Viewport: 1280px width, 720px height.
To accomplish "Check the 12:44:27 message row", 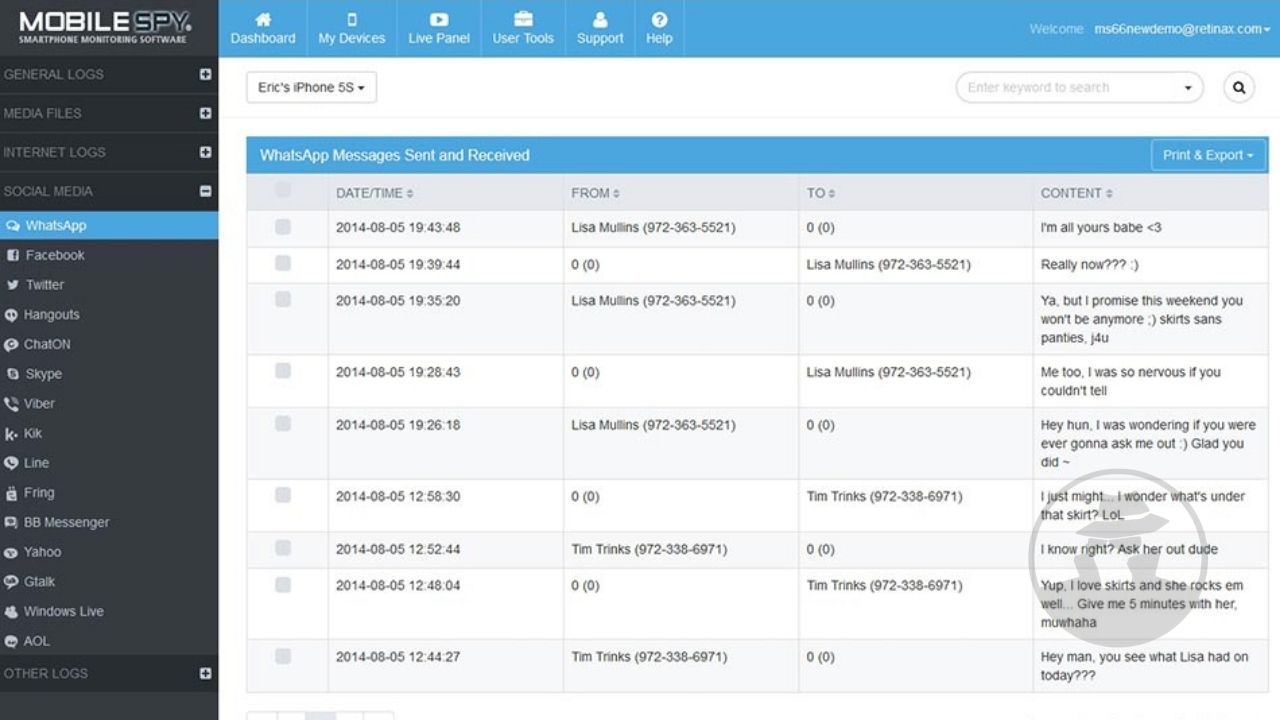I will tap(283, 656).
